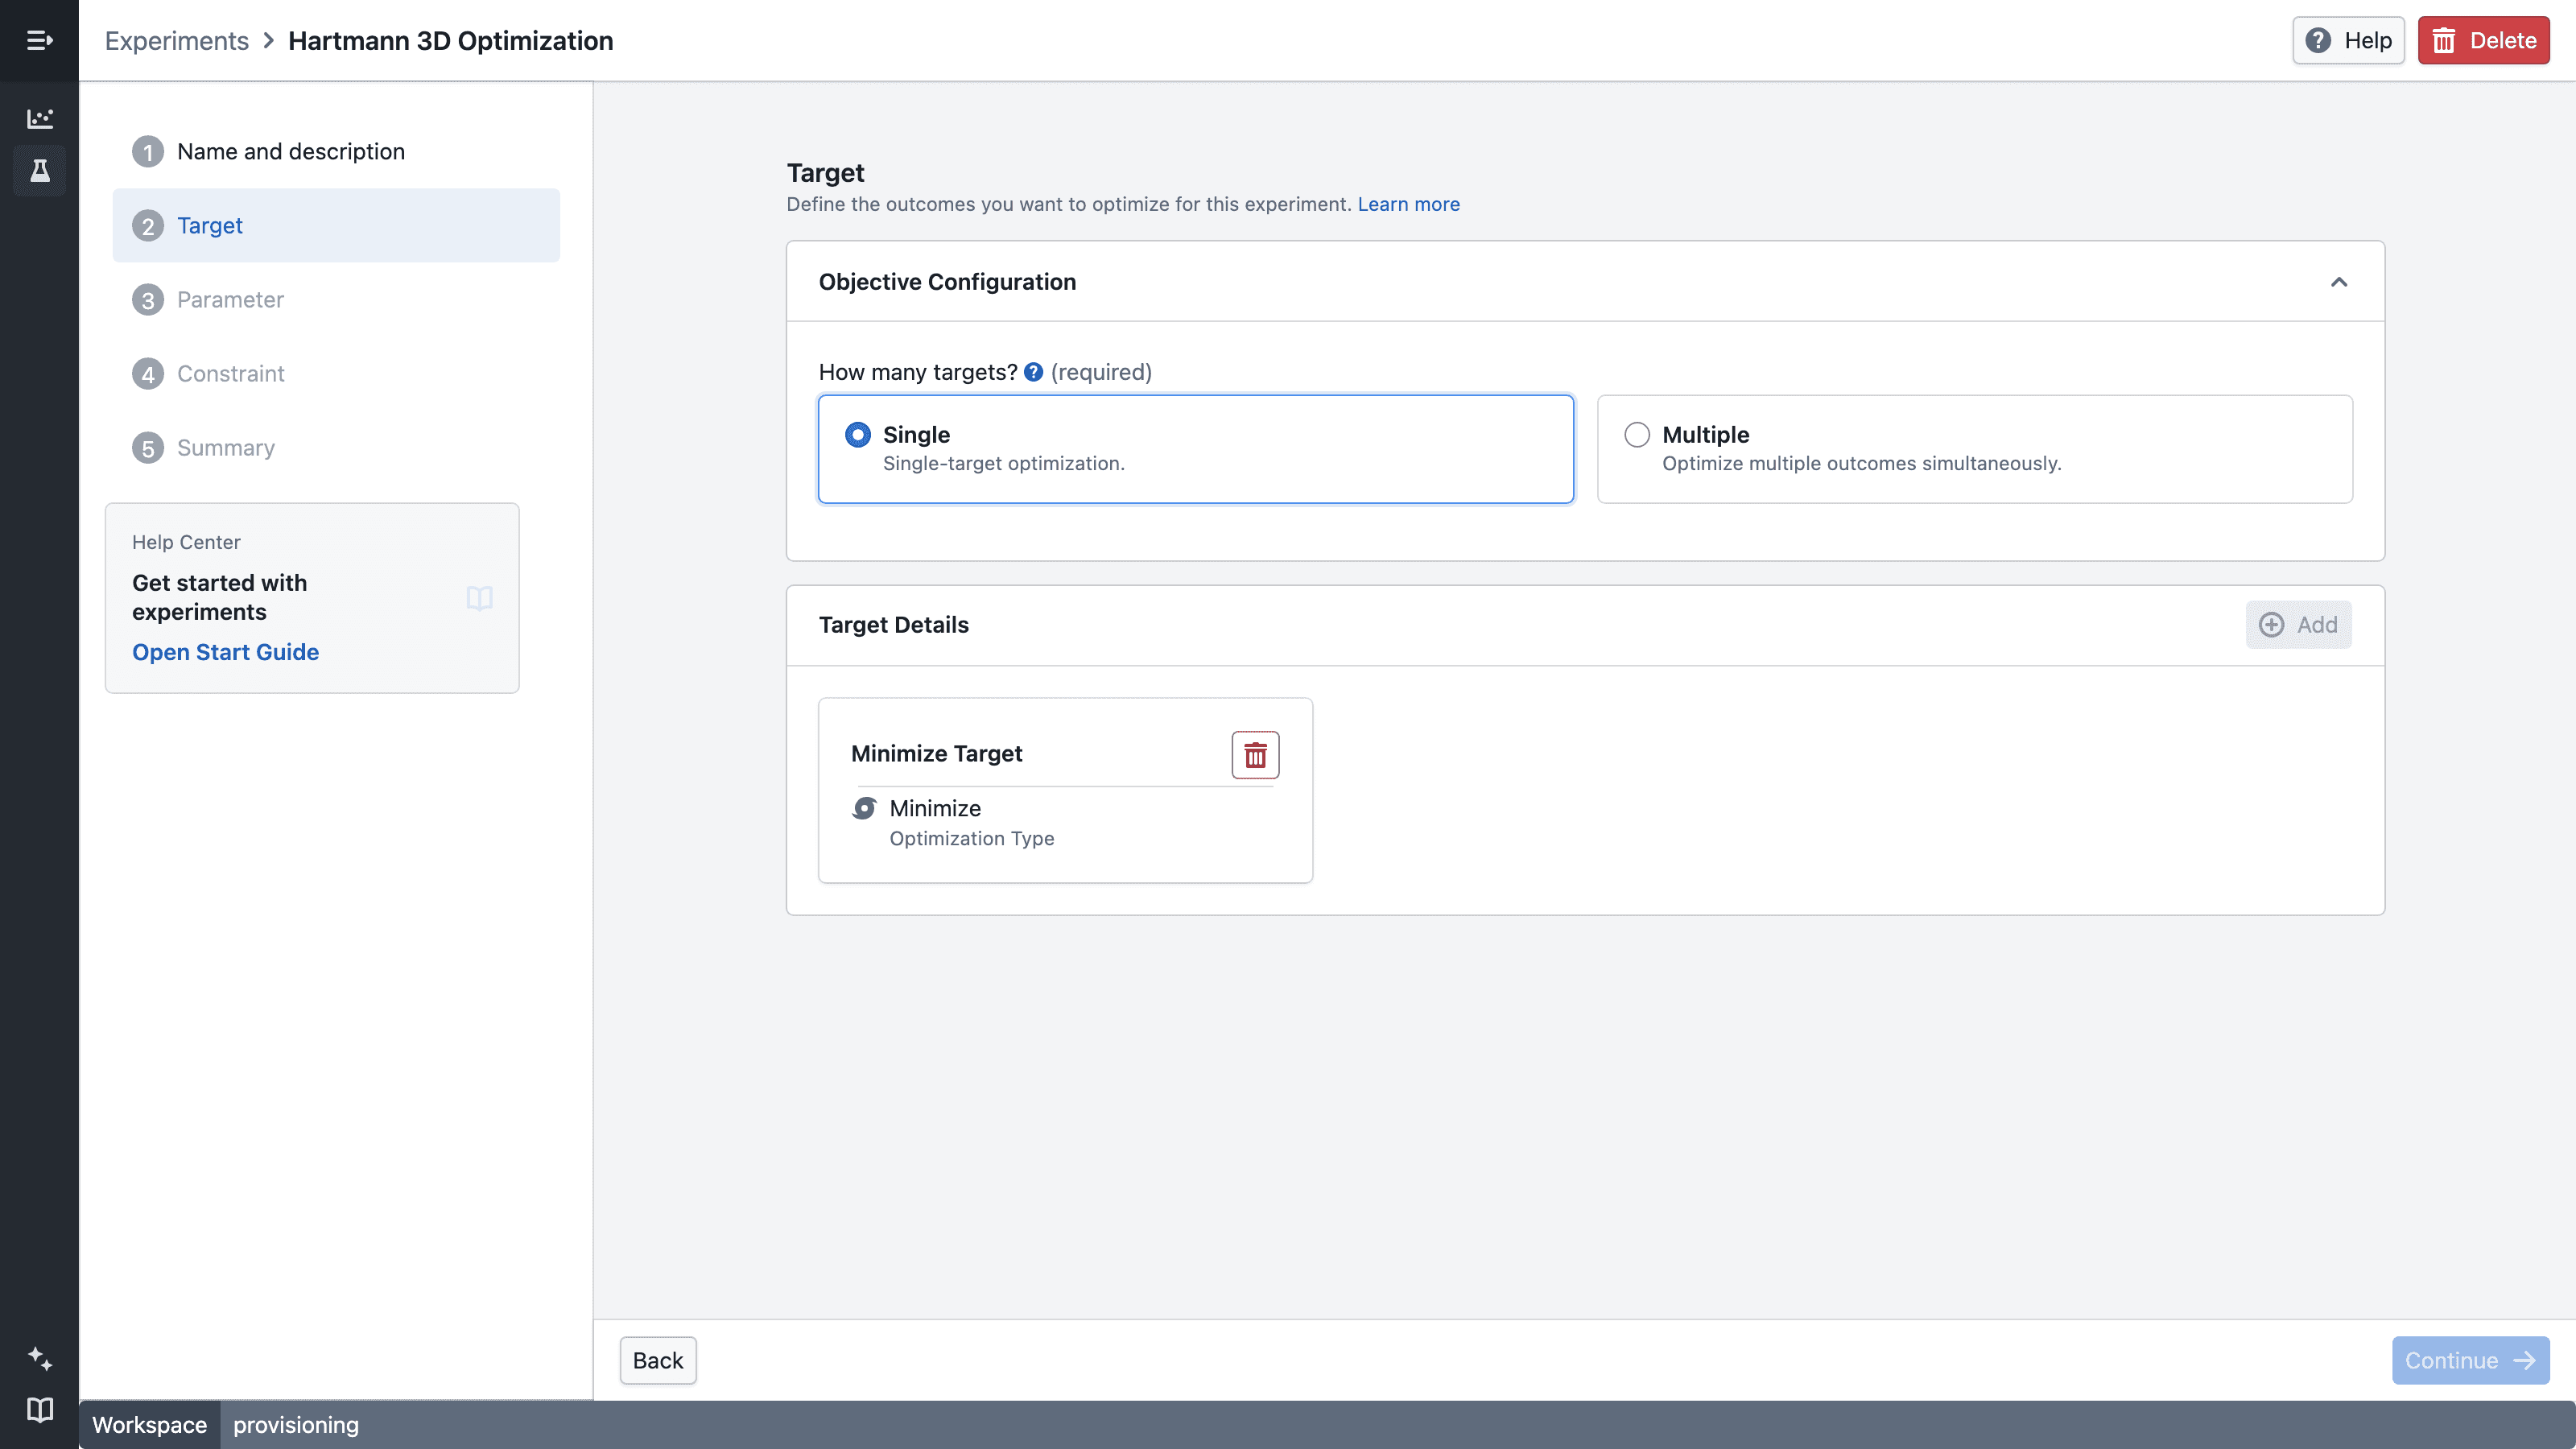Click the Optimization Type label
Image resolution: width=2576 pixels, height=1449 pixels.
click(x=971, y=838)
